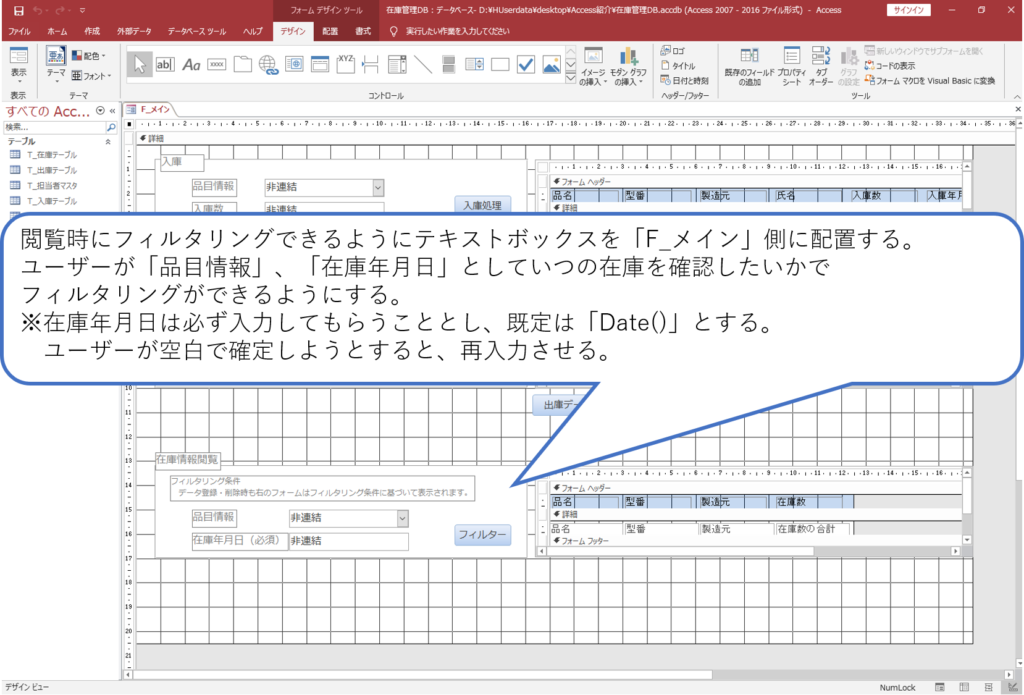Insert 日付と時刻 into the form header
Screen dimensions: 1024x695
click(686, 80)
